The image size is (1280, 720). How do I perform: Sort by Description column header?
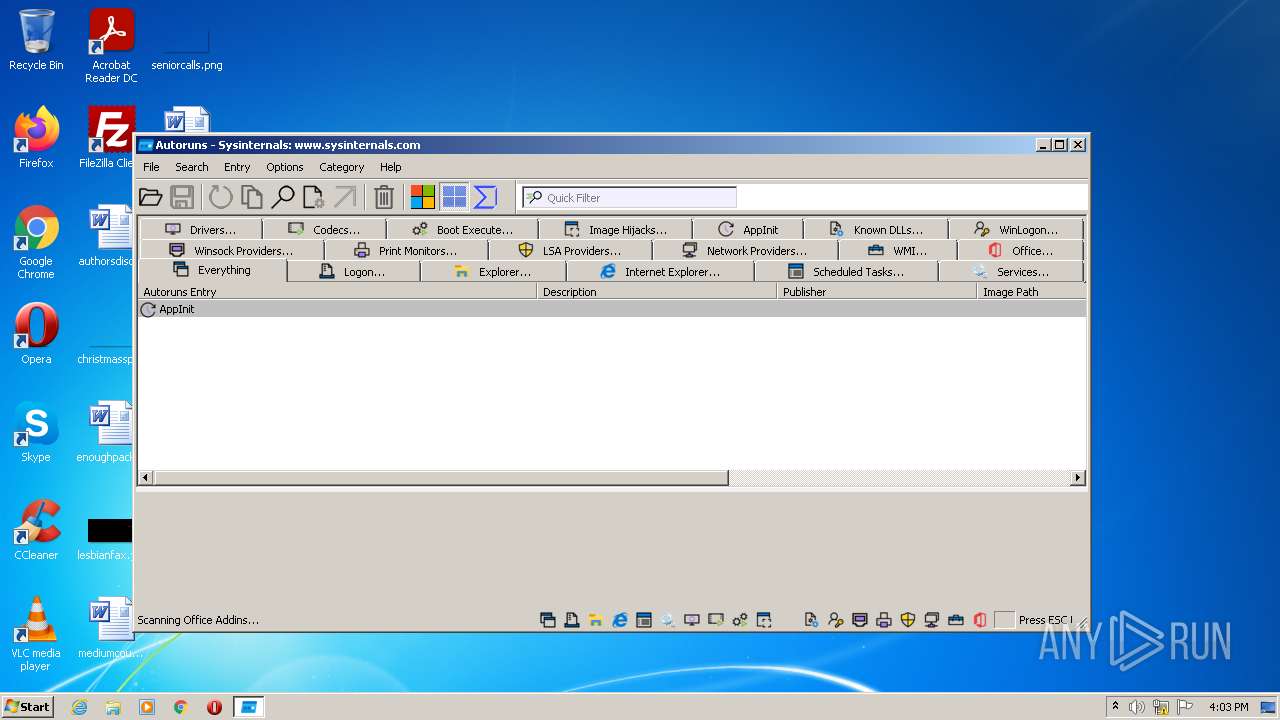[657, 292]
